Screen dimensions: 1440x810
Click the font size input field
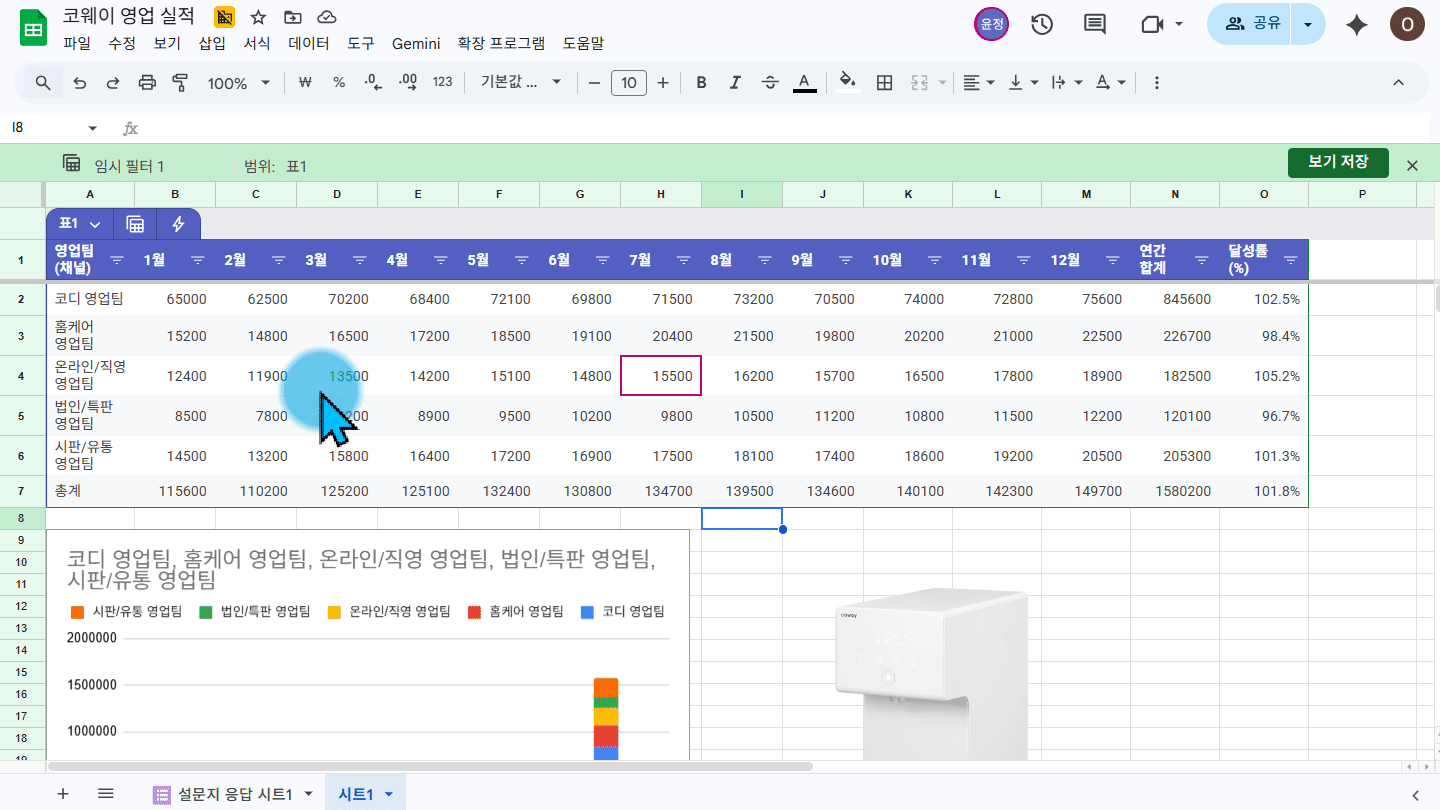click(x=628, y=83)
